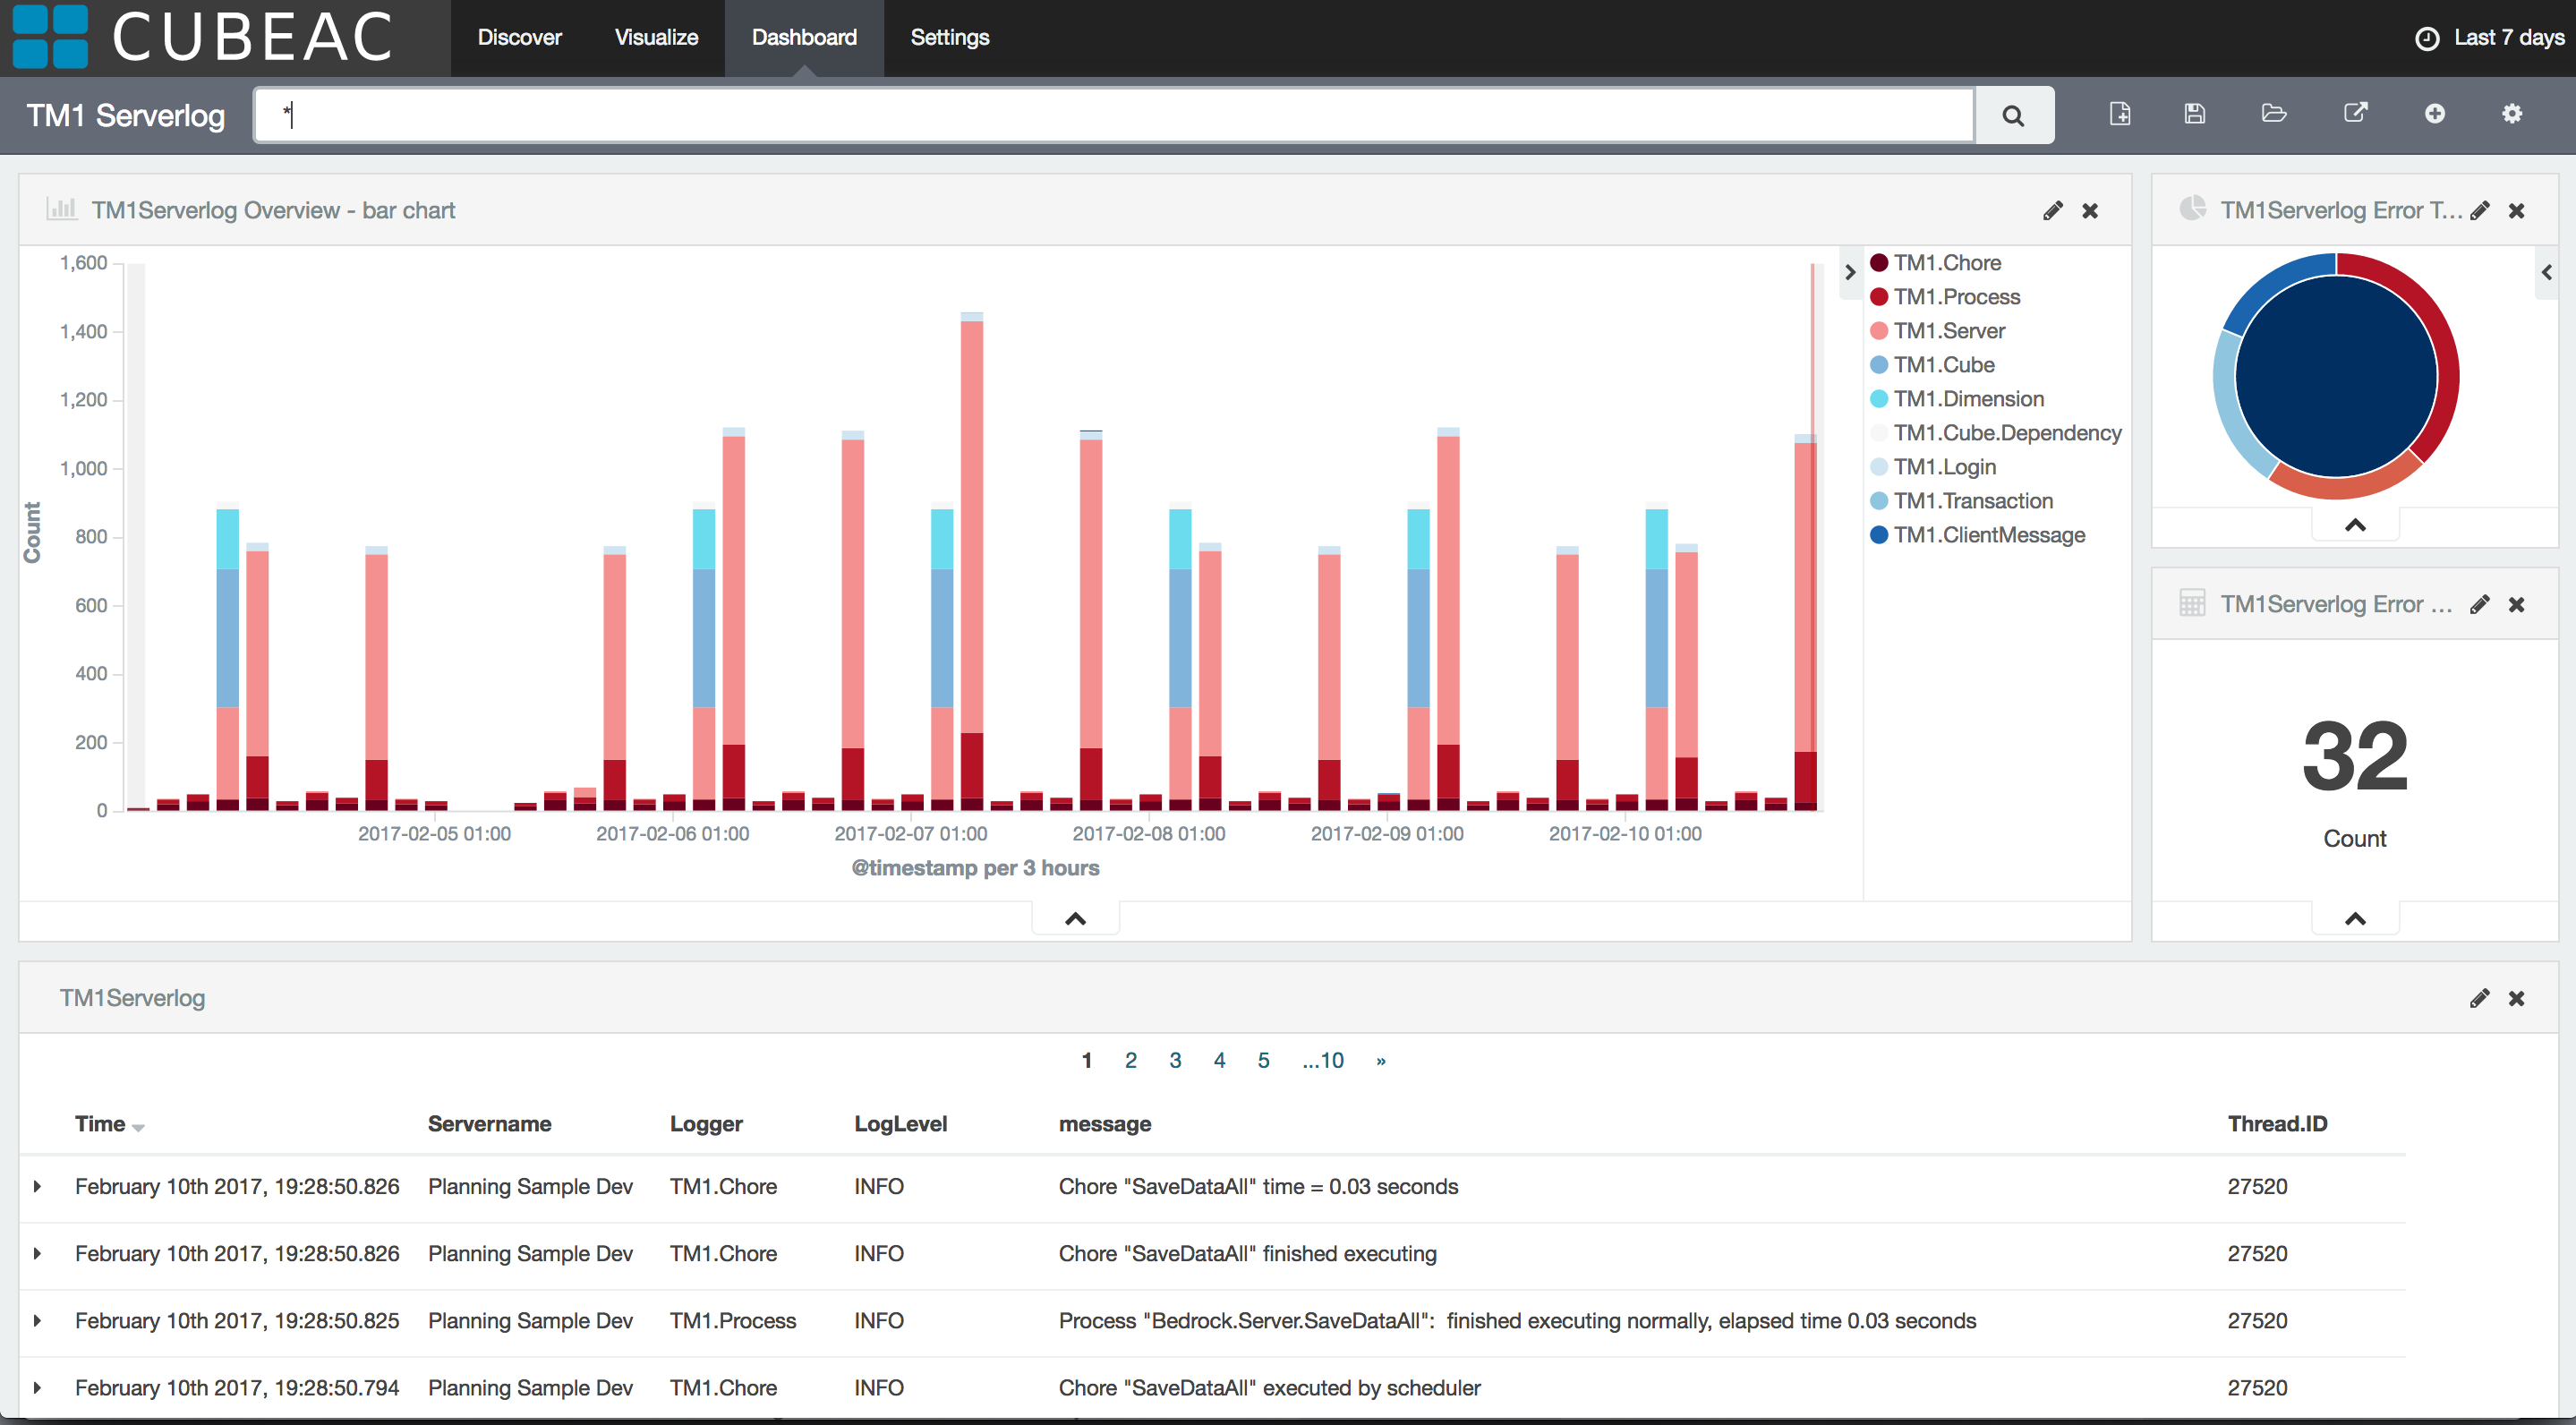The image size is (2576, 1425).
Task: Toggle TM1.Transaction legend entry
Action: tap(1961, 501)
